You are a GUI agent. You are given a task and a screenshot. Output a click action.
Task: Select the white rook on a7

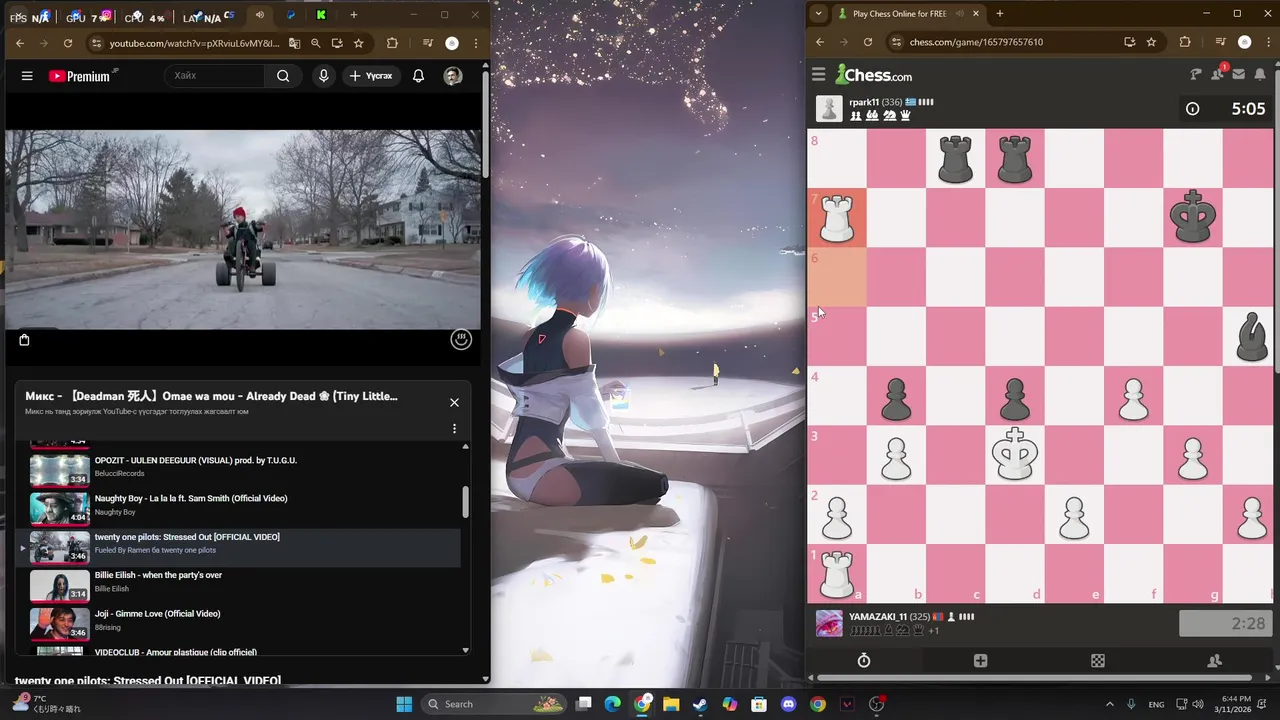point(837,218)
